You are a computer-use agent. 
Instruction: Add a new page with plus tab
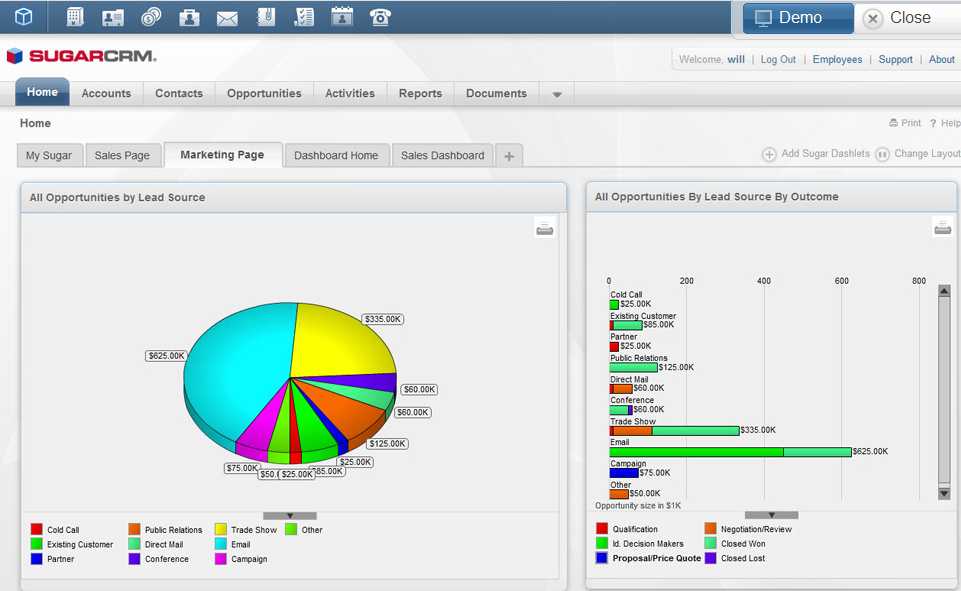click(509, 156)
